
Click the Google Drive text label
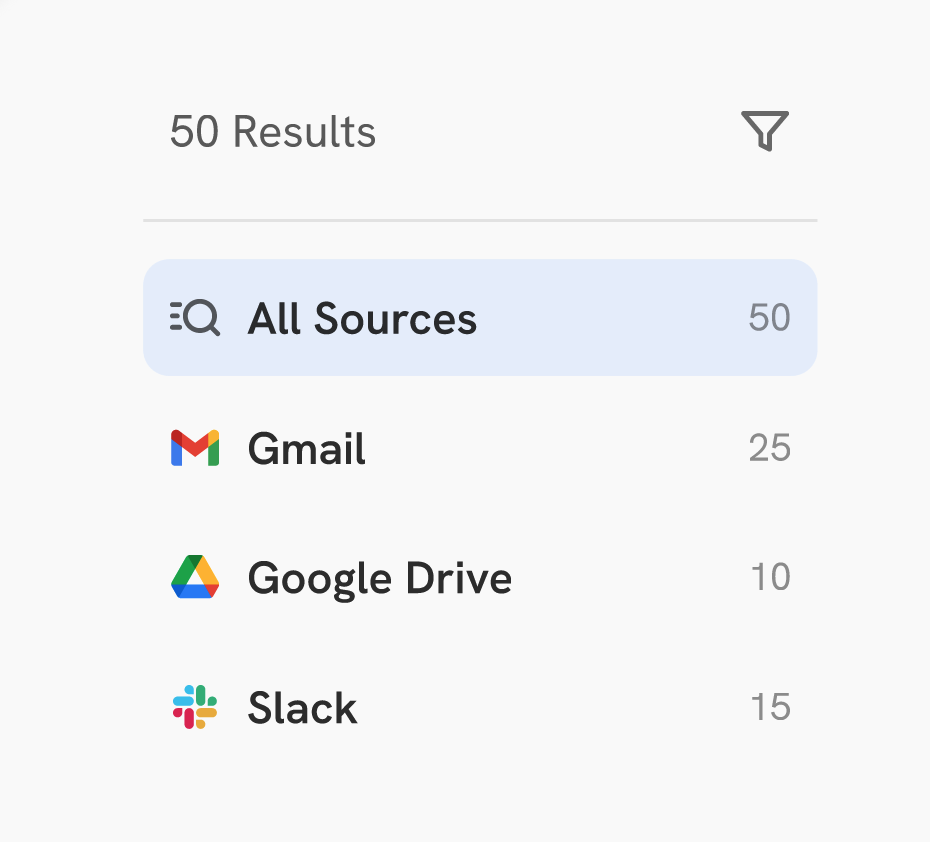(x=380, y=578)
